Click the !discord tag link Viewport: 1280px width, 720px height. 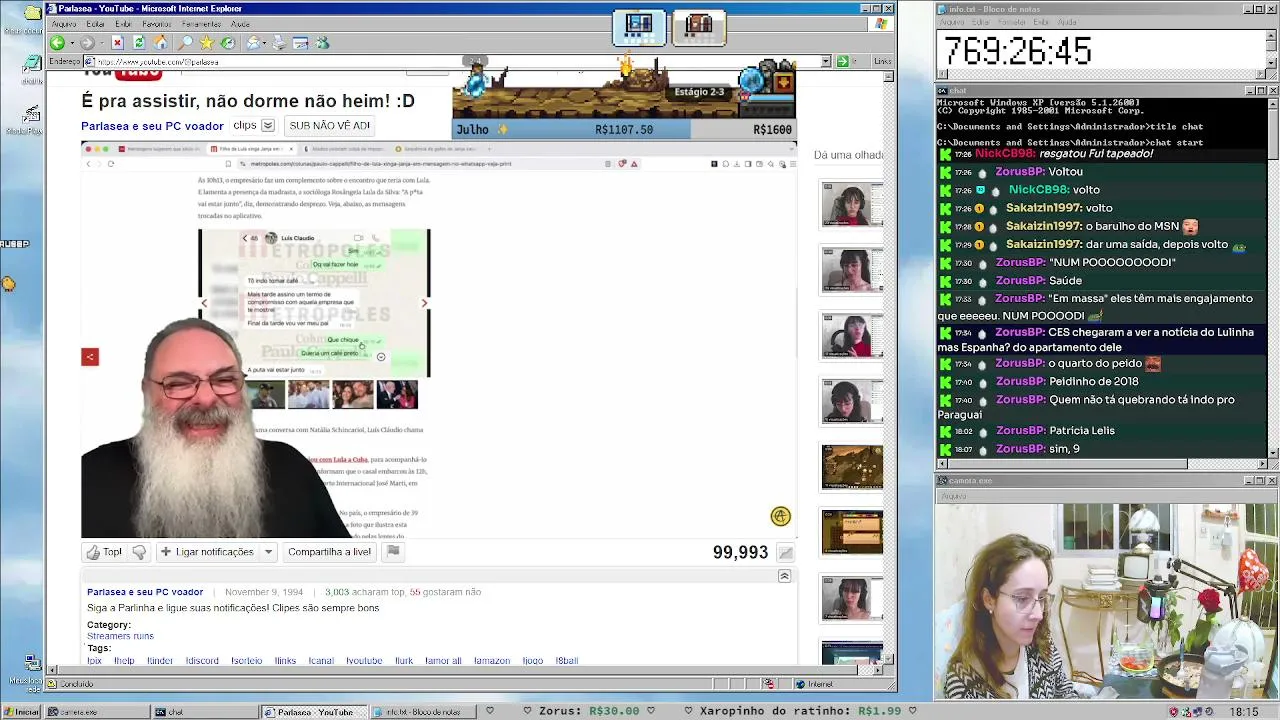coord(202,661)
